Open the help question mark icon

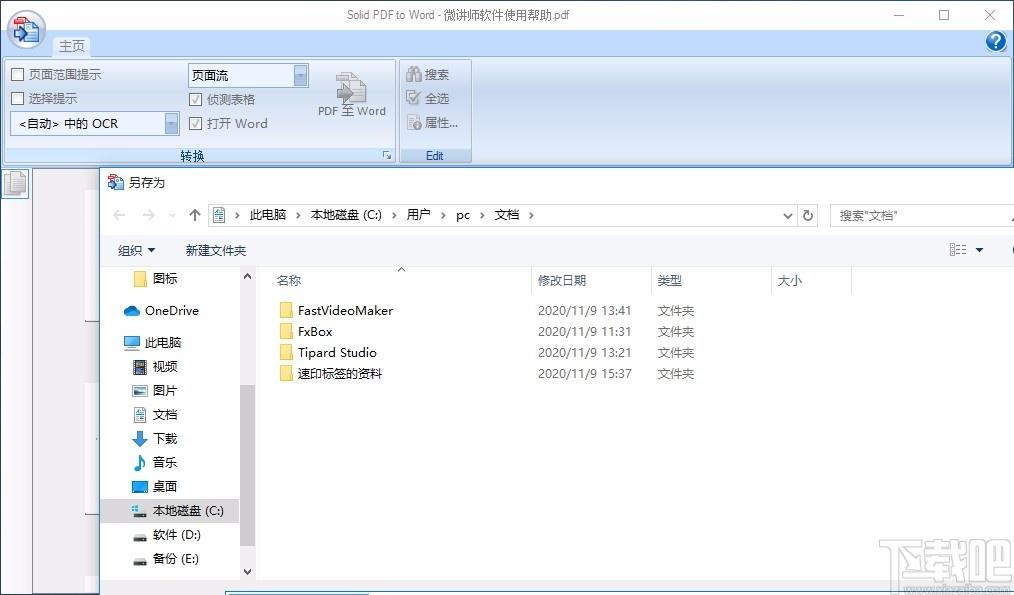995,41
